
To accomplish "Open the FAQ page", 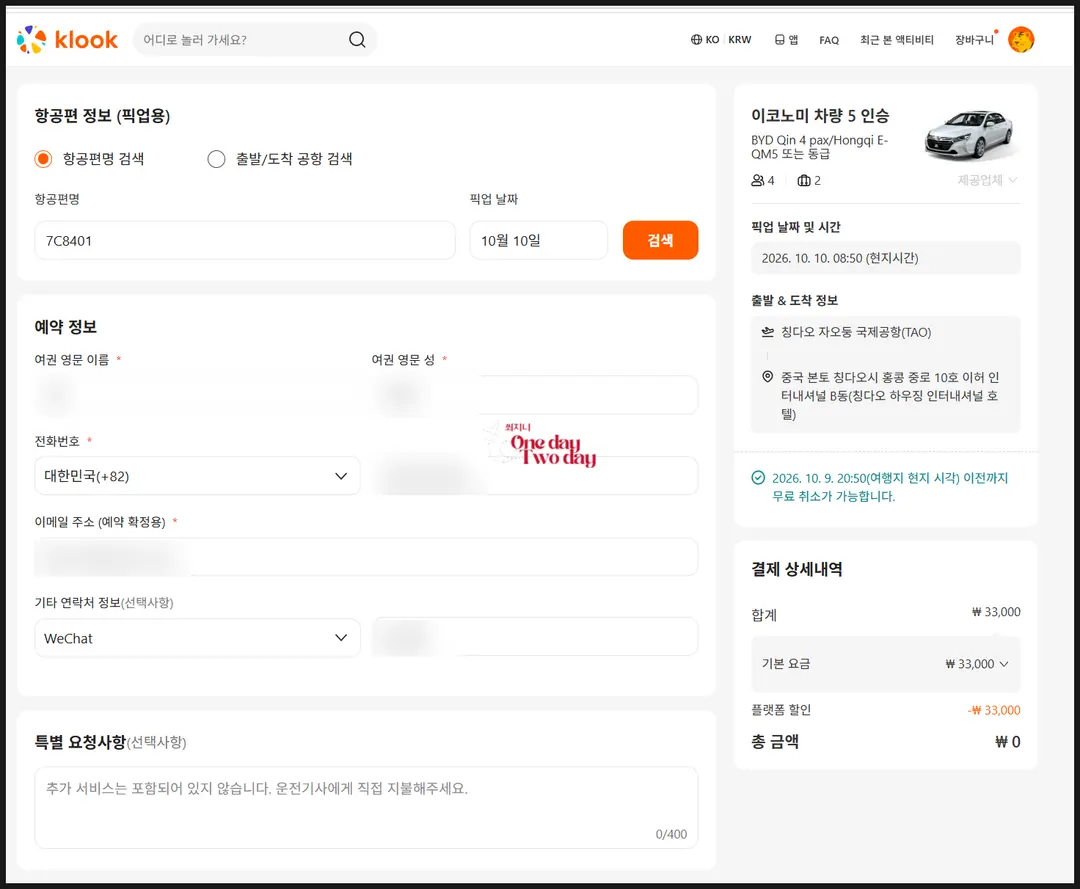I will click(x=829, y=40).
